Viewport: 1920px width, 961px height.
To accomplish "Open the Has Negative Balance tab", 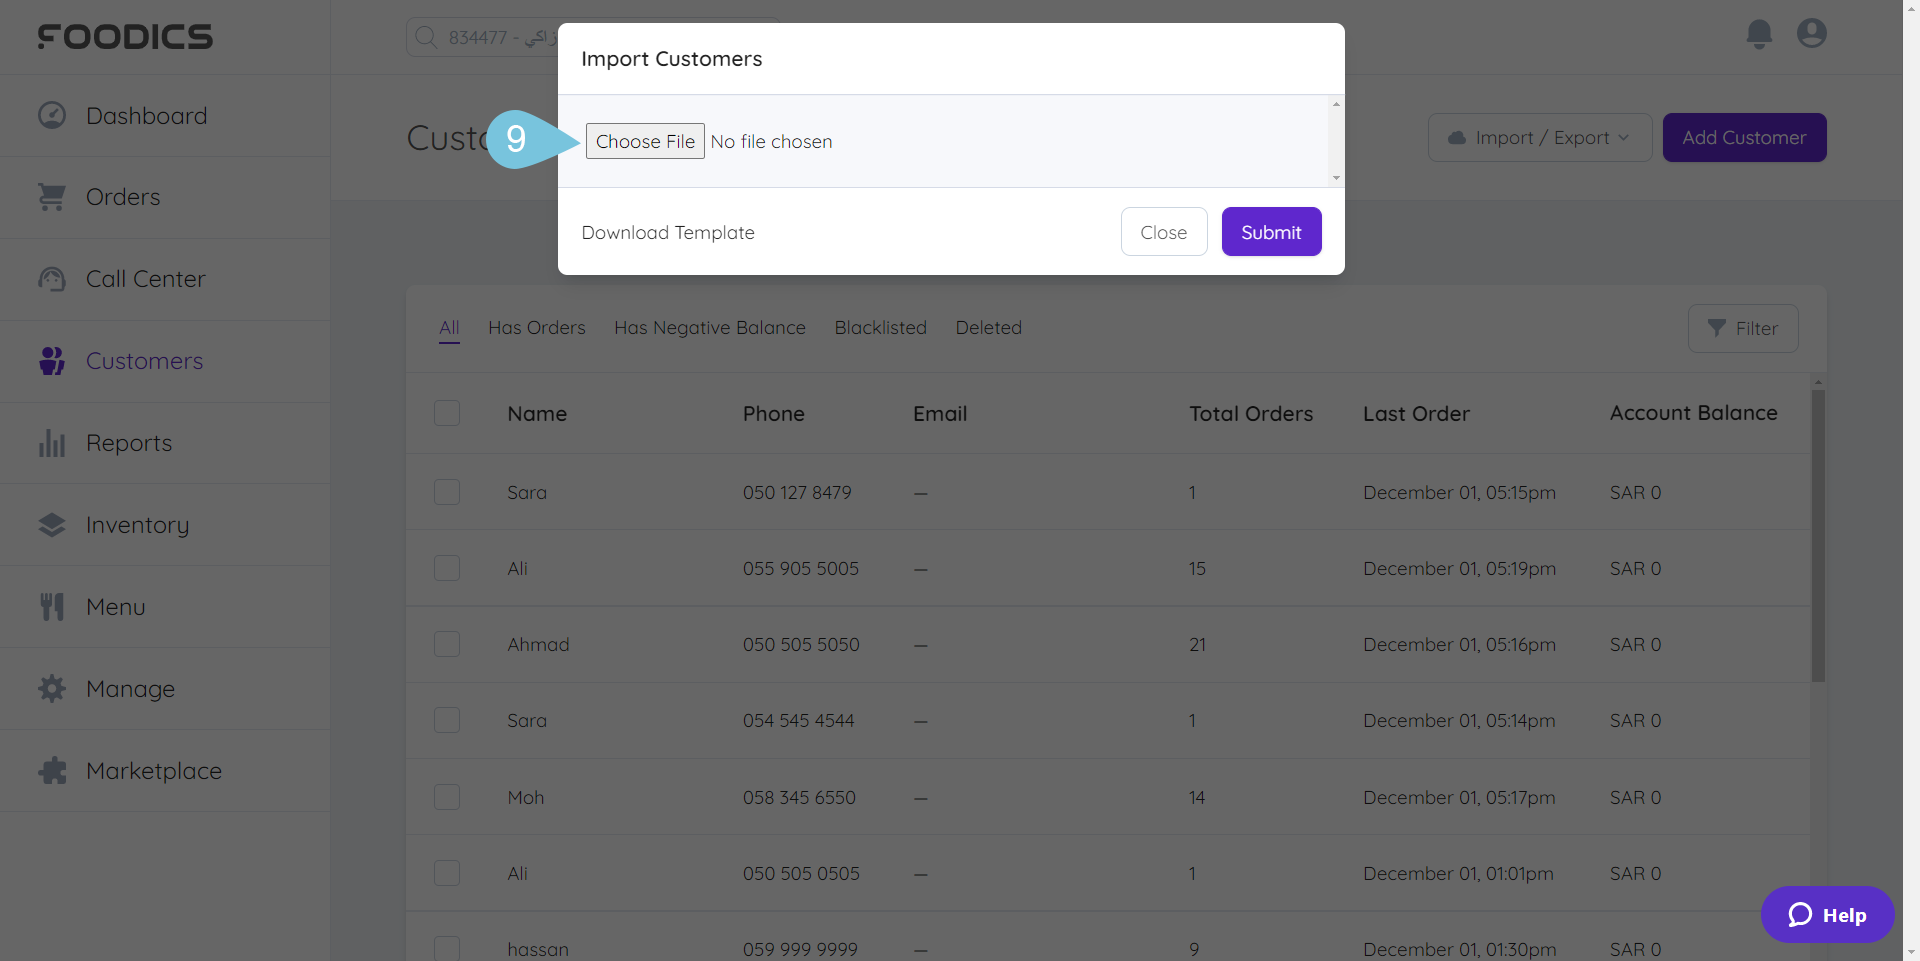I will (709, 327).
